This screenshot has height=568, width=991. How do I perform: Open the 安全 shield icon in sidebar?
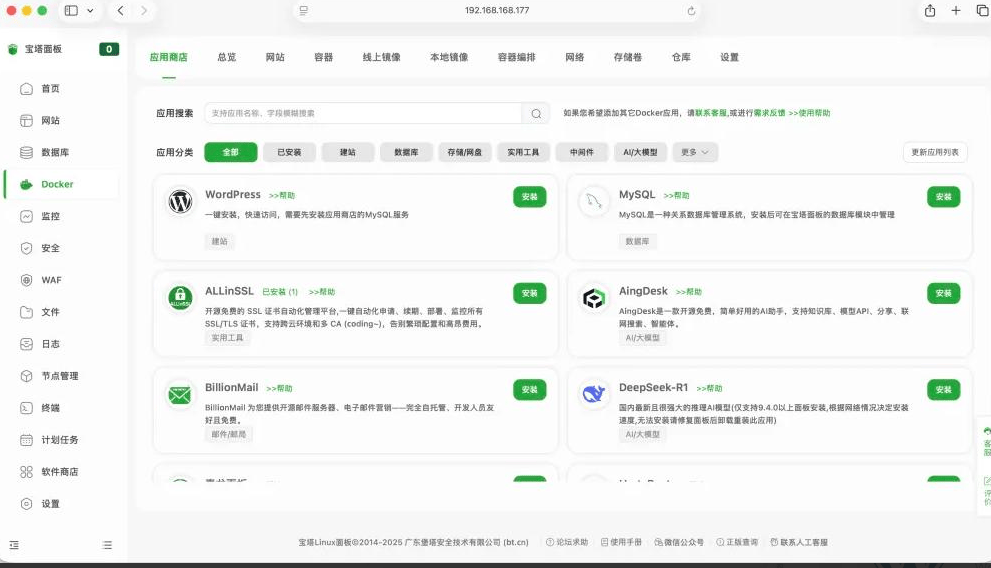[26, 248]
